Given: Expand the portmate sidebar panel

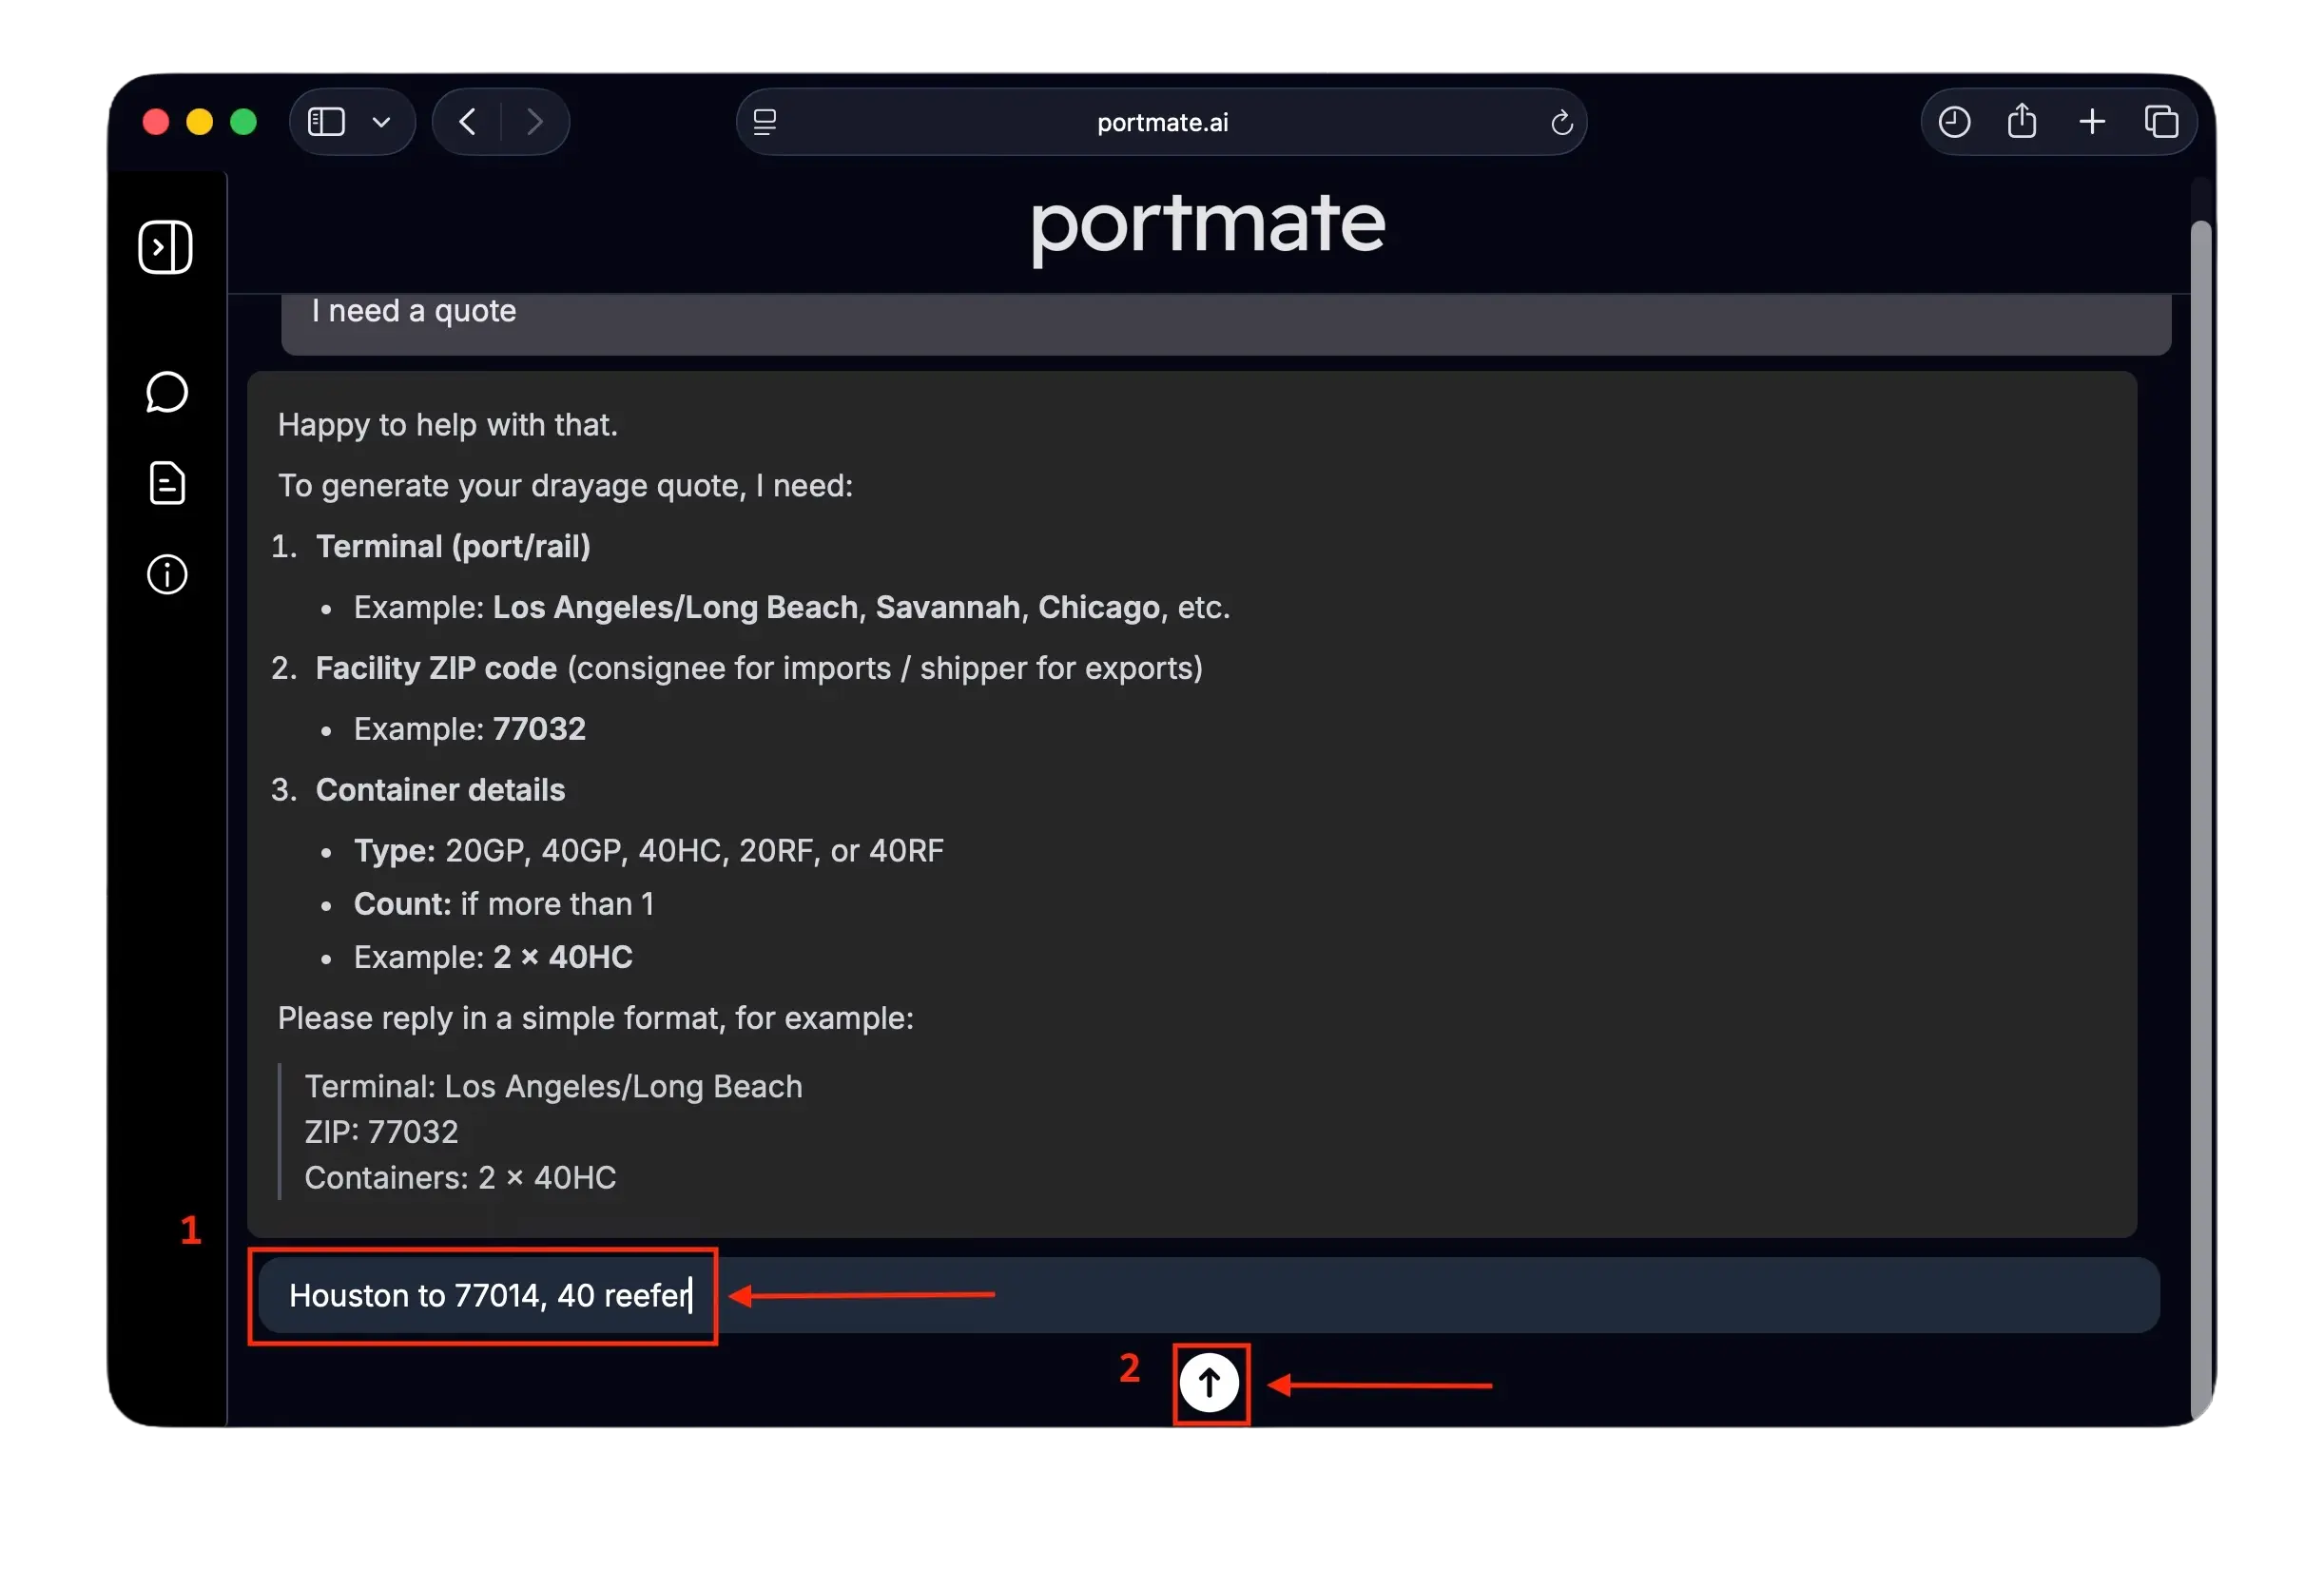Looking at the screenshot, I should pos(165,247).
